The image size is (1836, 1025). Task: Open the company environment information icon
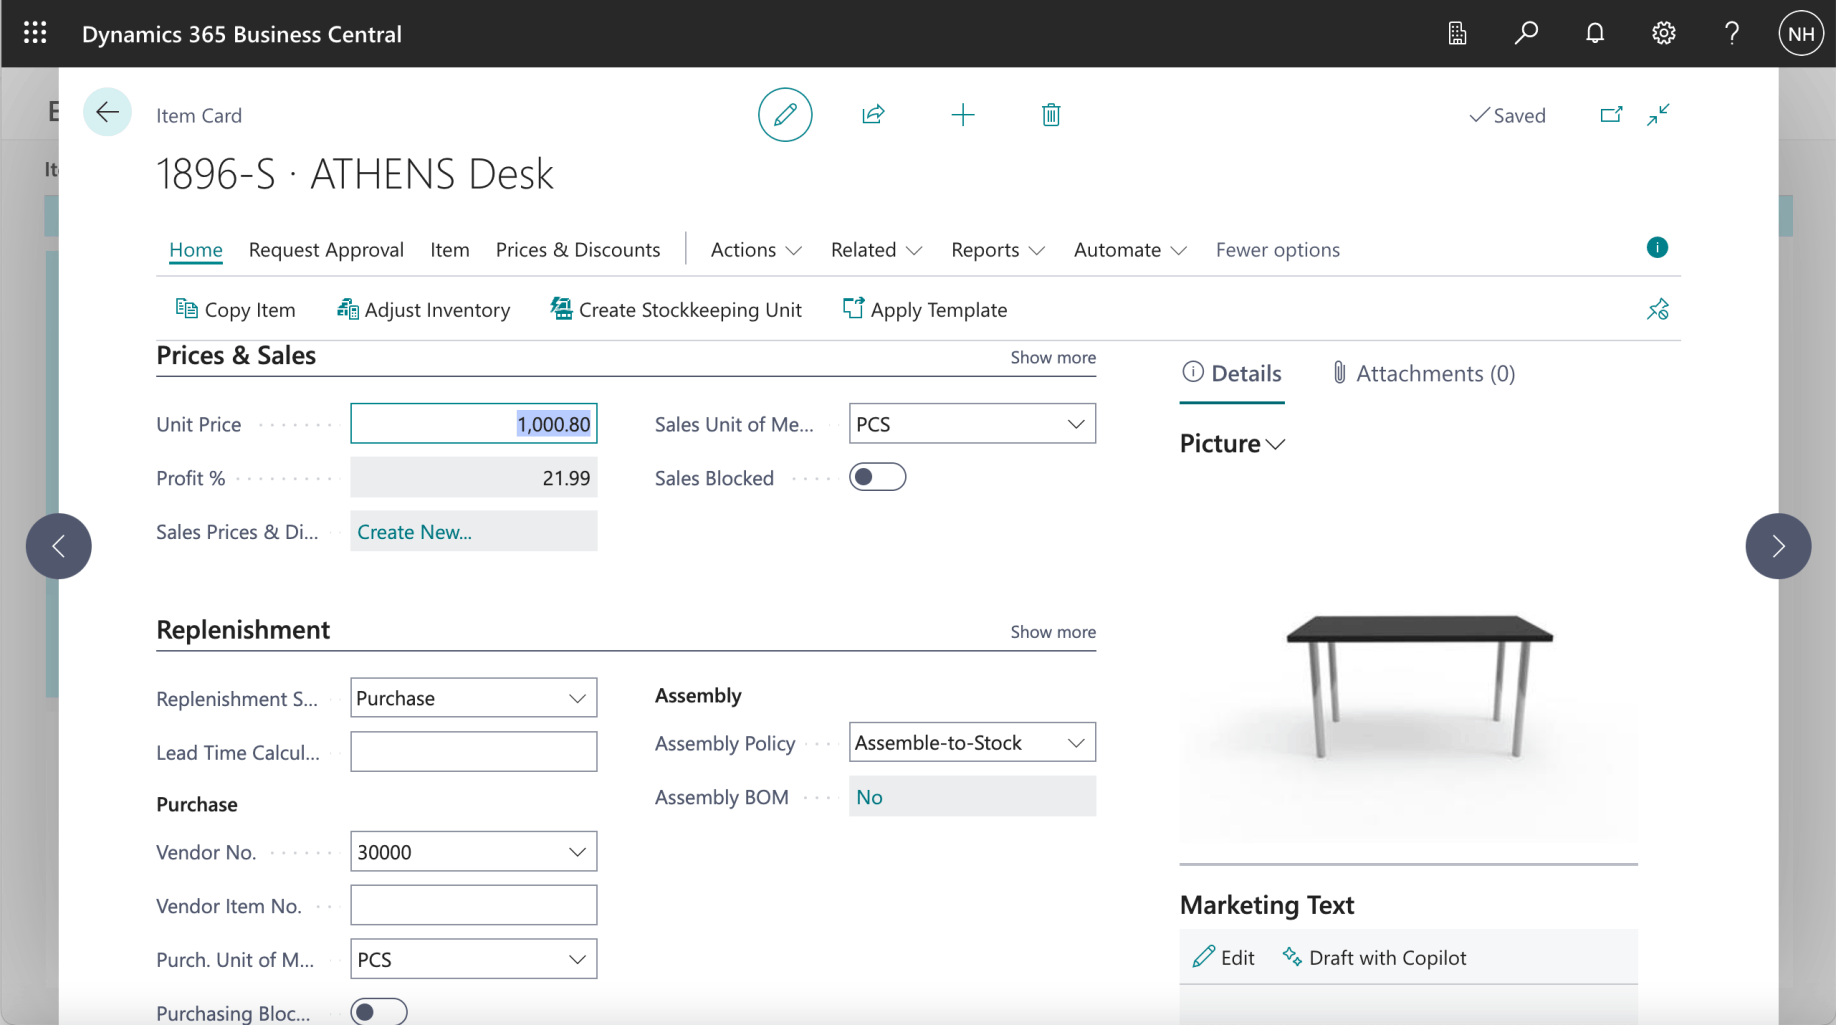click(x=1457, y=33)
